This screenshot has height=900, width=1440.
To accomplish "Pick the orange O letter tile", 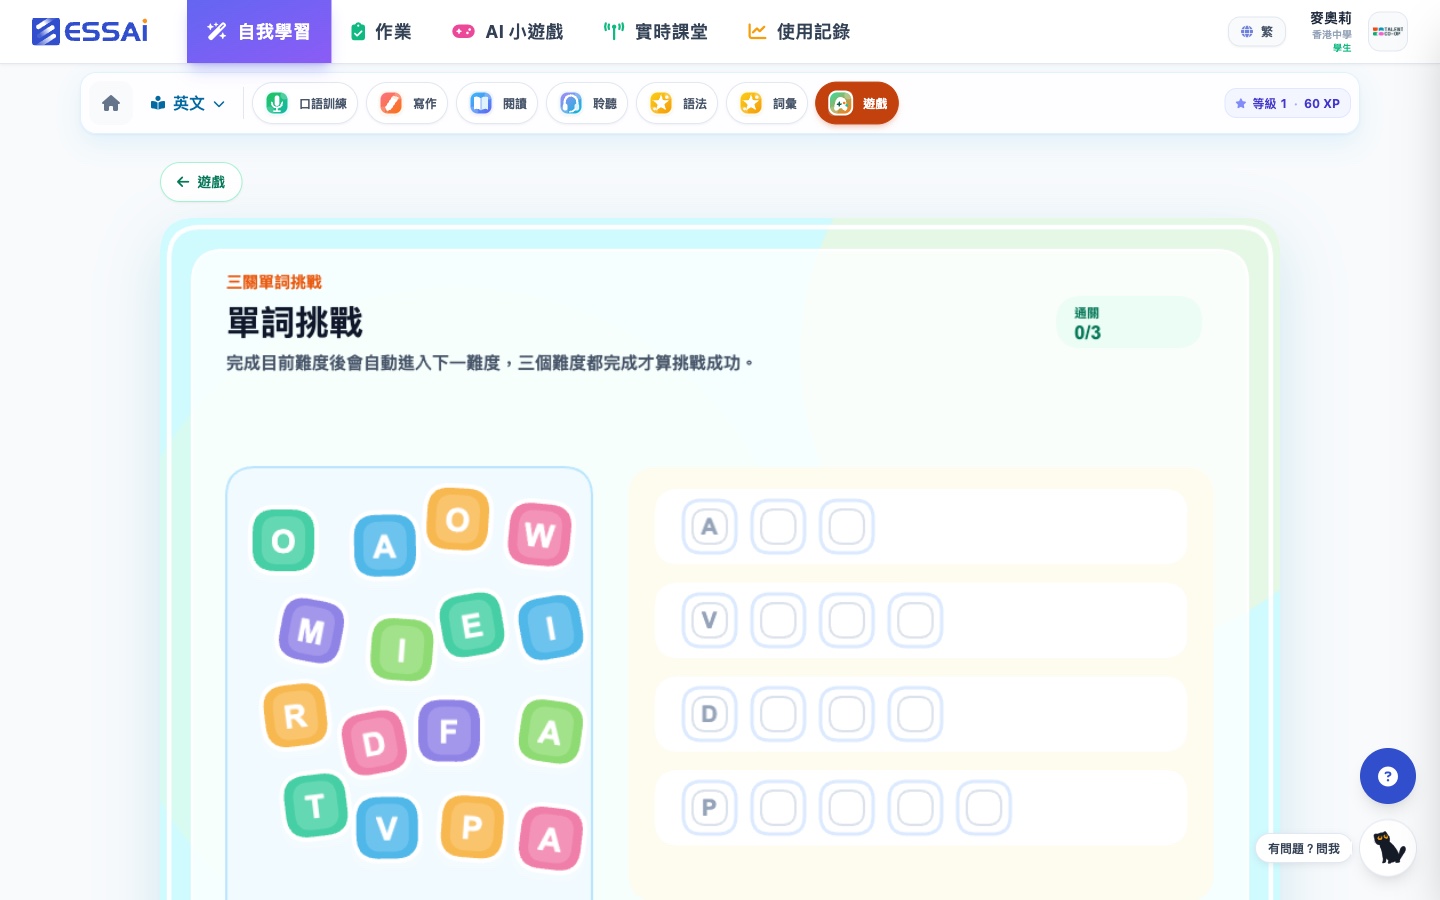I will click(458, 519).
